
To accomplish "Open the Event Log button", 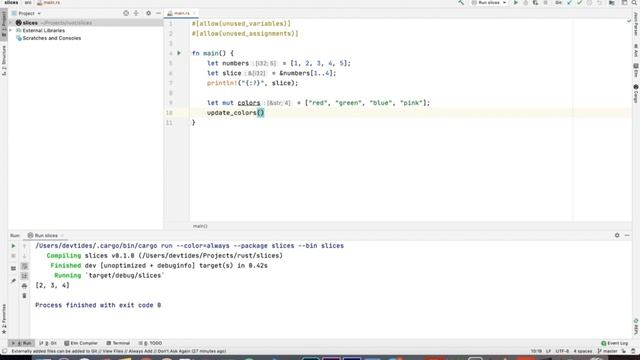I will pyautogui.click(x=615, y=343).
